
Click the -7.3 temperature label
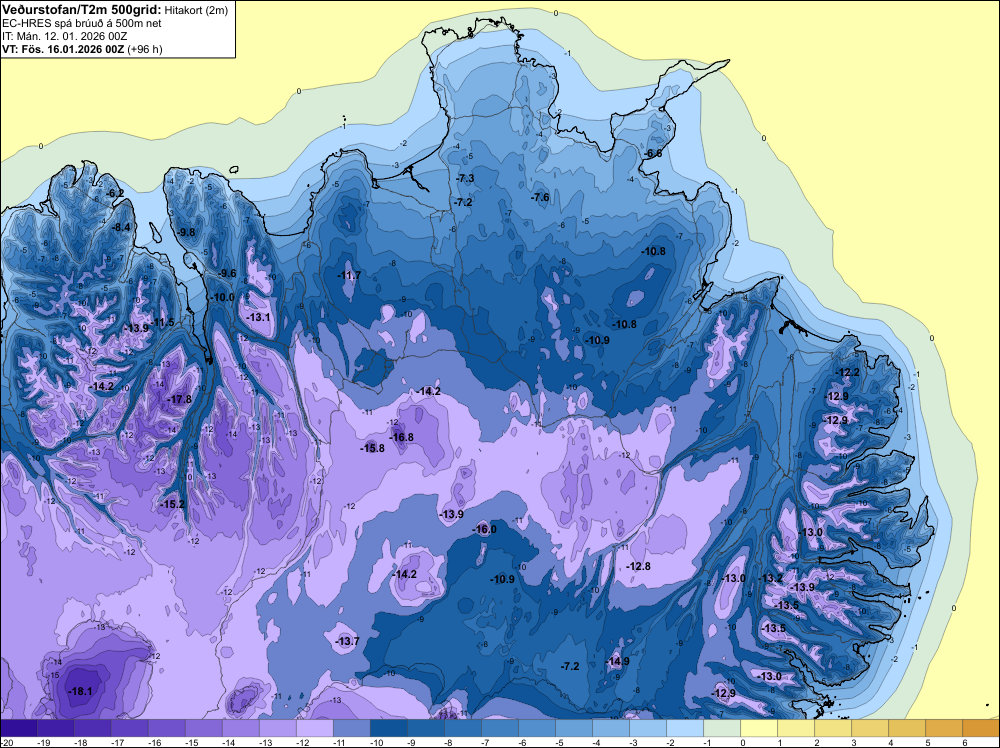pos(466,178)
